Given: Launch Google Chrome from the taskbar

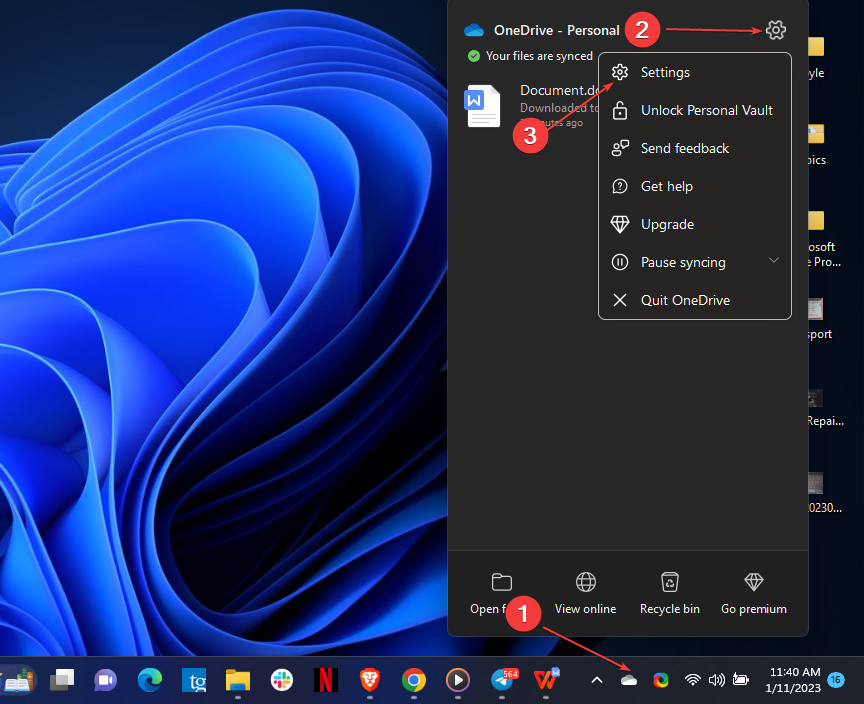Looking at the screenshot, I should click(x=413, y=680).
